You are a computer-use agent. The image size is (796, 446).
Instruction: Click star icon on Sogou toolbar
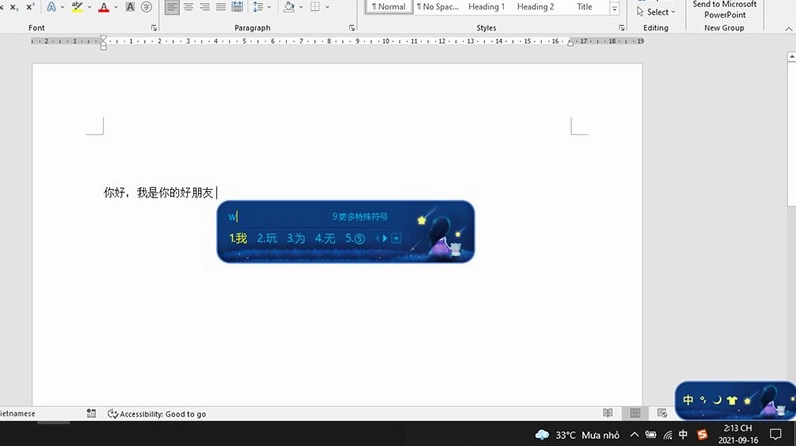(x=747, y=401)
